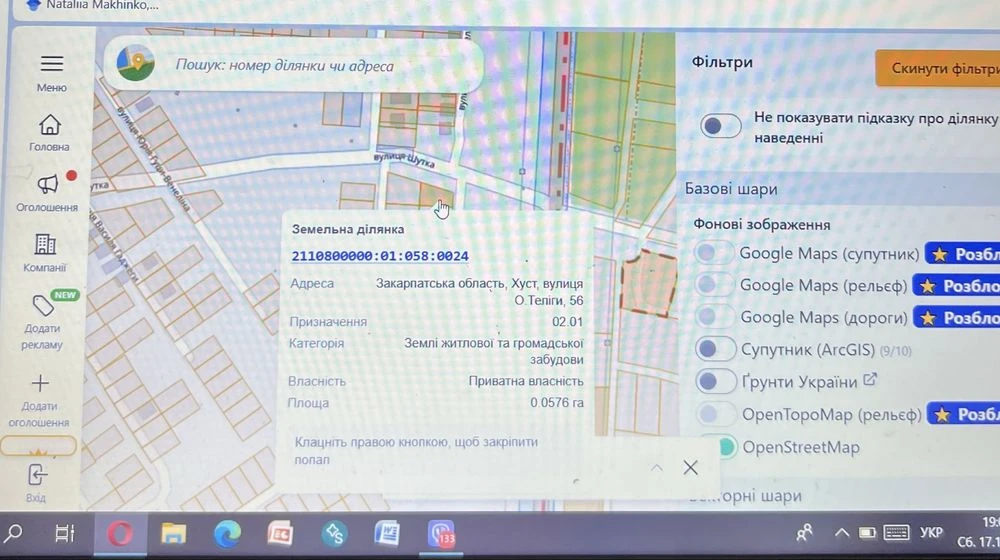Toggle Google Maps (супутник) layer

(714, 253)
